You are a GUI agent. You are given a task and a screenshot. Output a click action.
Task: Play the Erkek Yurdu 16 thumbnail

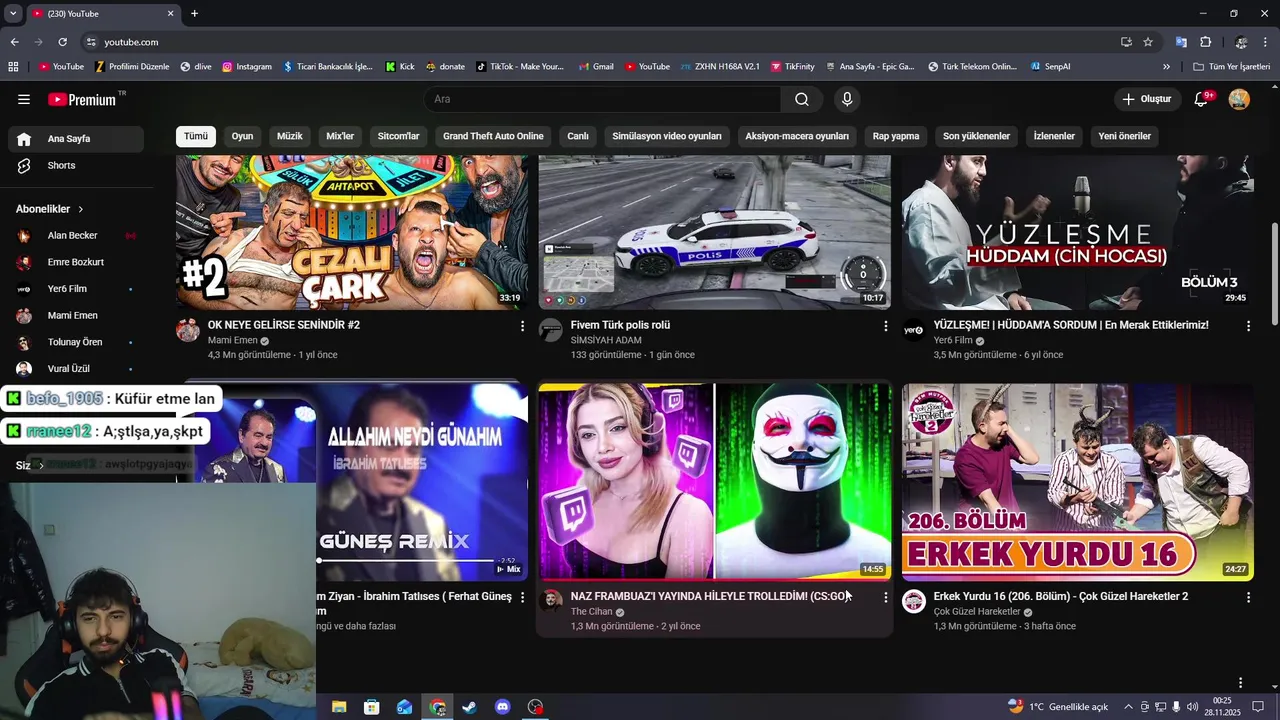click(x=1077, y=482)
